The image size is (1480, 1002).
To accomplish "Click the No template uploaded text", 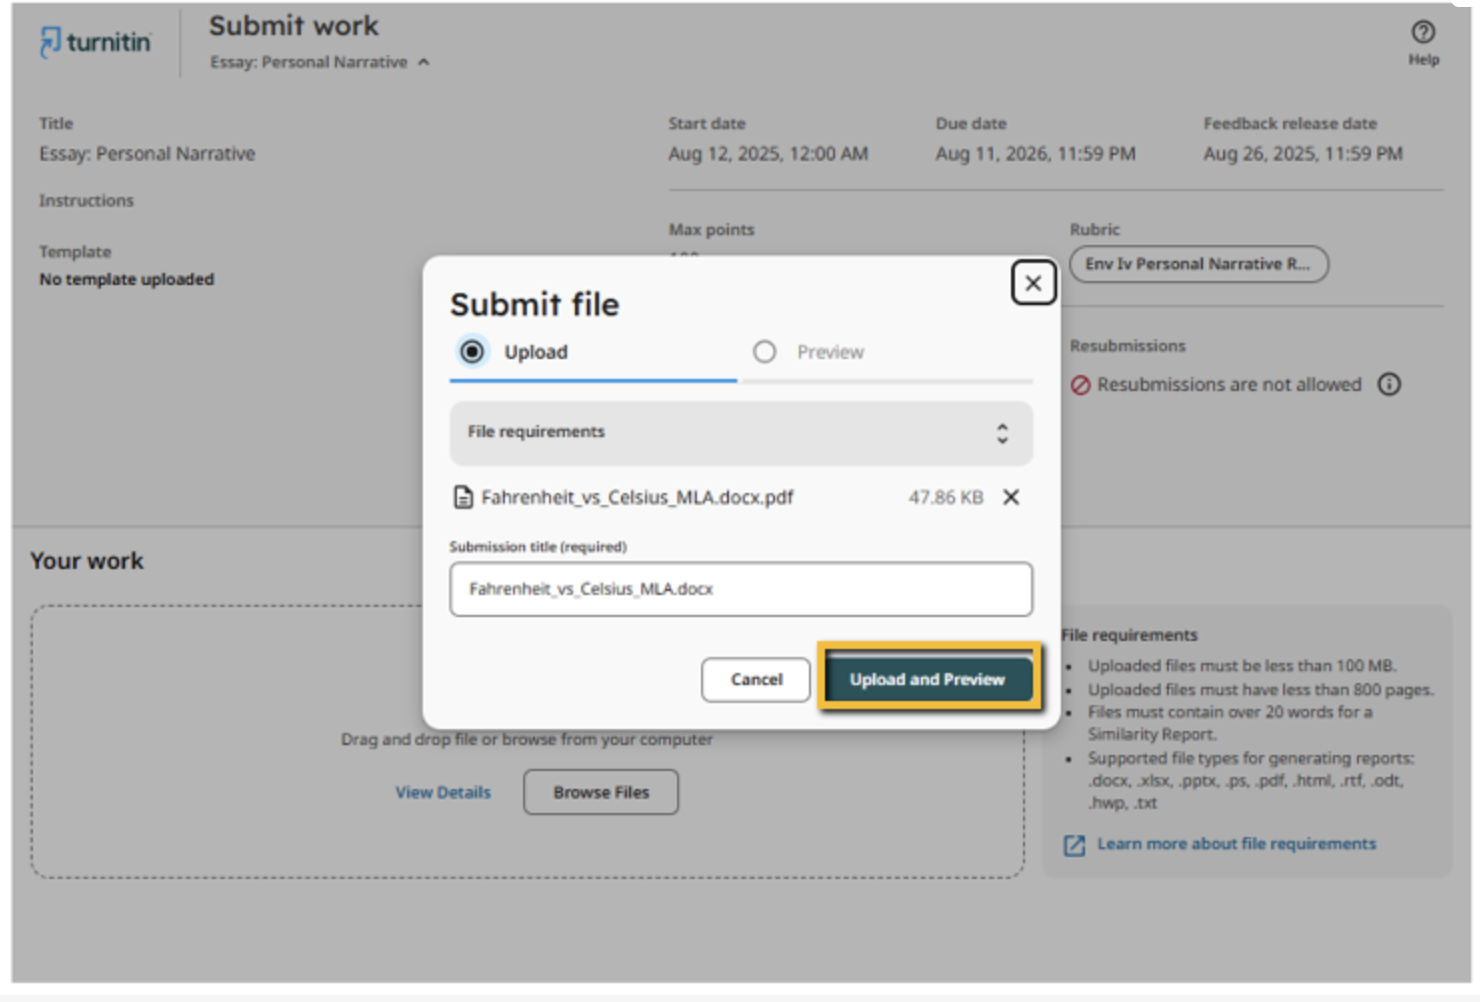I will [x=126, y=279].
